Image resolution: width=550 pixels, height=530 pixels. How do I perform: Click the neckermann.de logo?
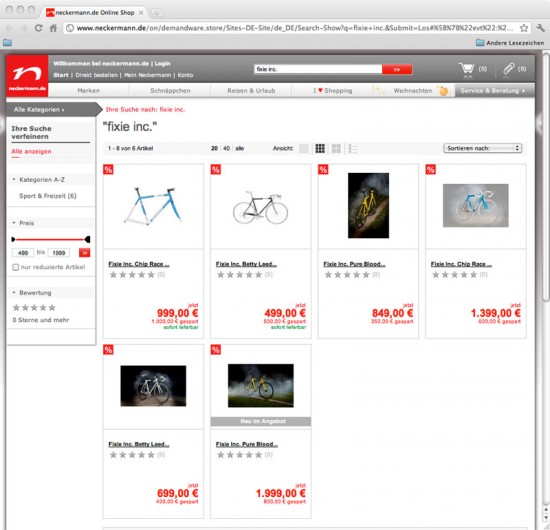pos(27,76)
